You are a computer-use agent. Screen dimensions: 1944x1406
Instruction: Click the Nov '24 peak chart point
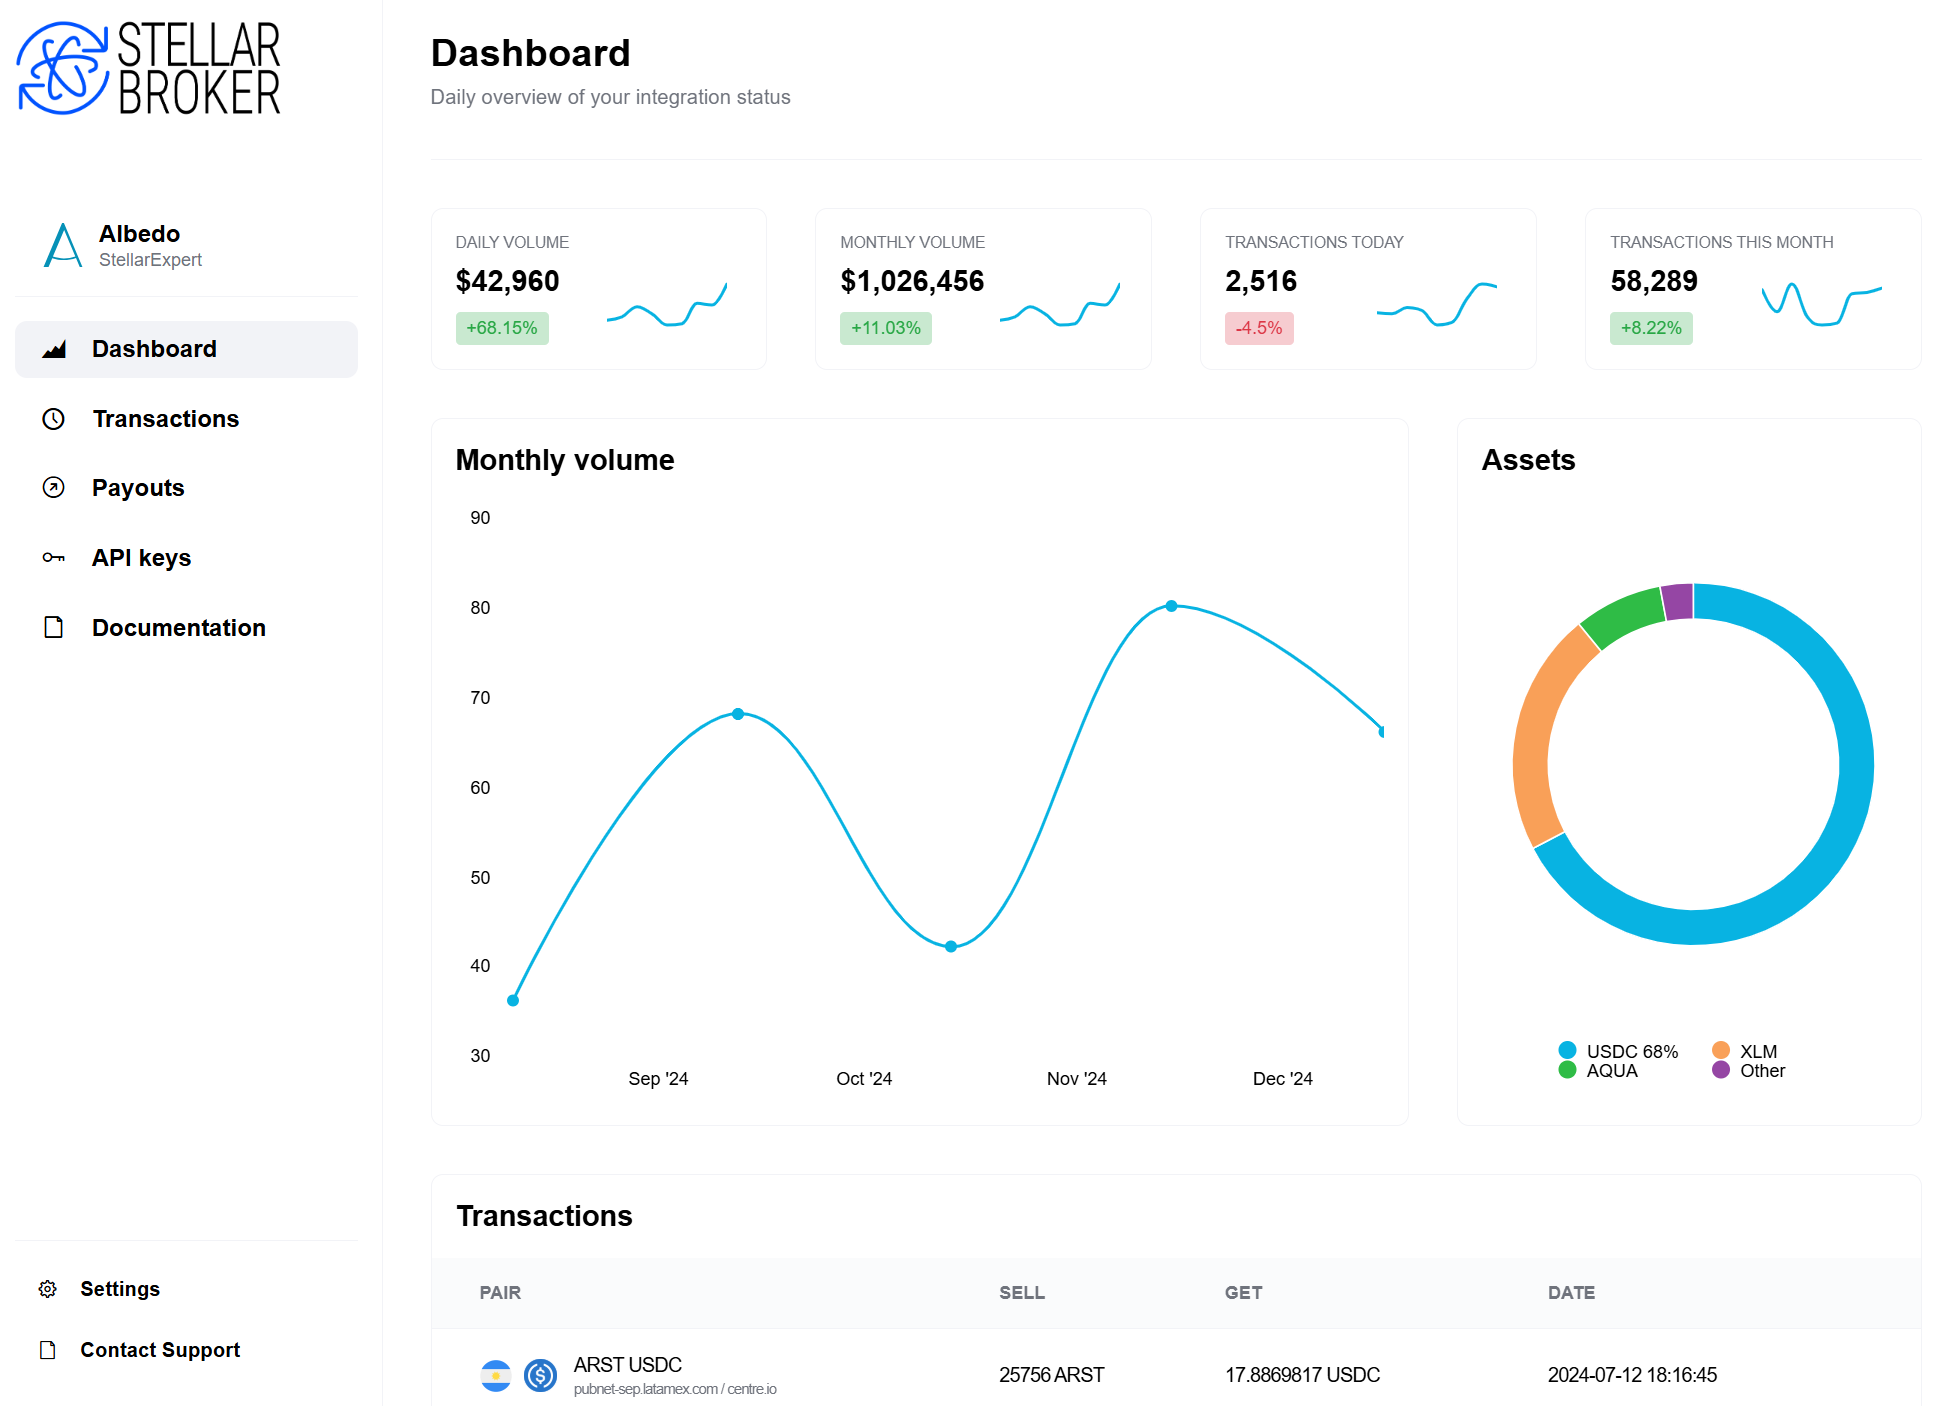click(x=1171, y=606)
